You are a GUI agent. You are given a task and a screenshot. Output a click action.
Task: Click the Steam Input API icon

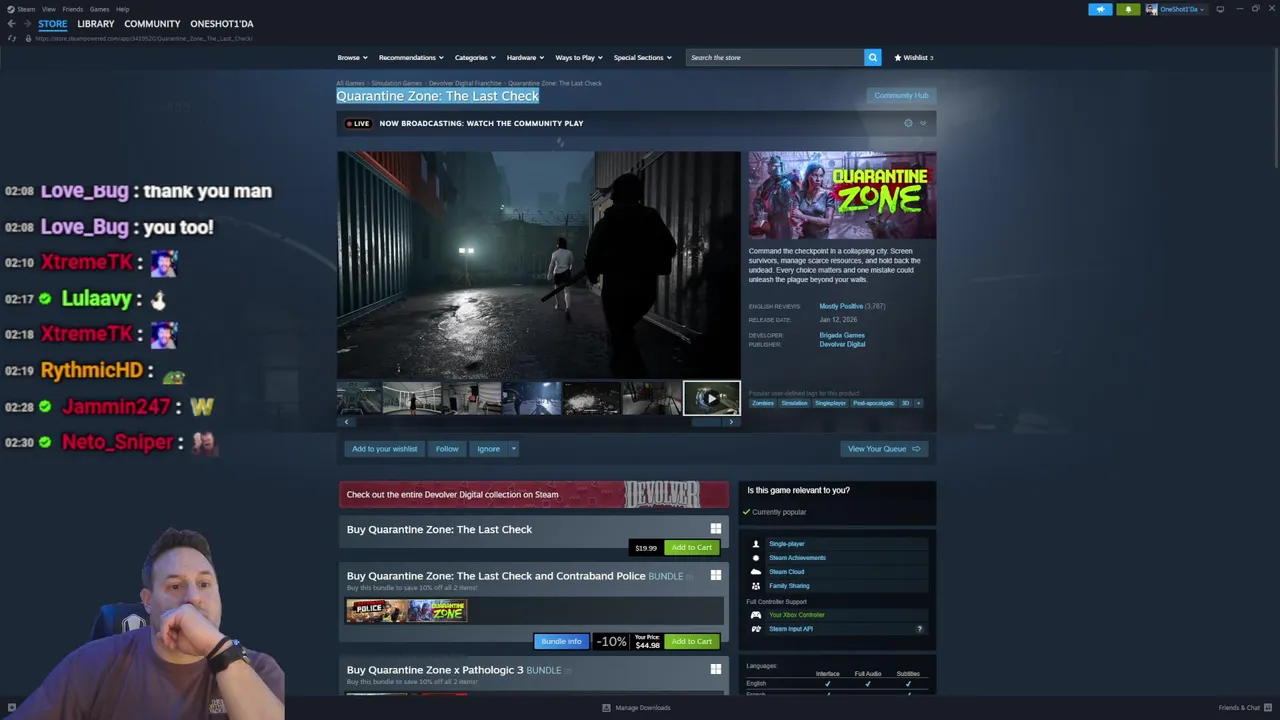click(756, 629)
